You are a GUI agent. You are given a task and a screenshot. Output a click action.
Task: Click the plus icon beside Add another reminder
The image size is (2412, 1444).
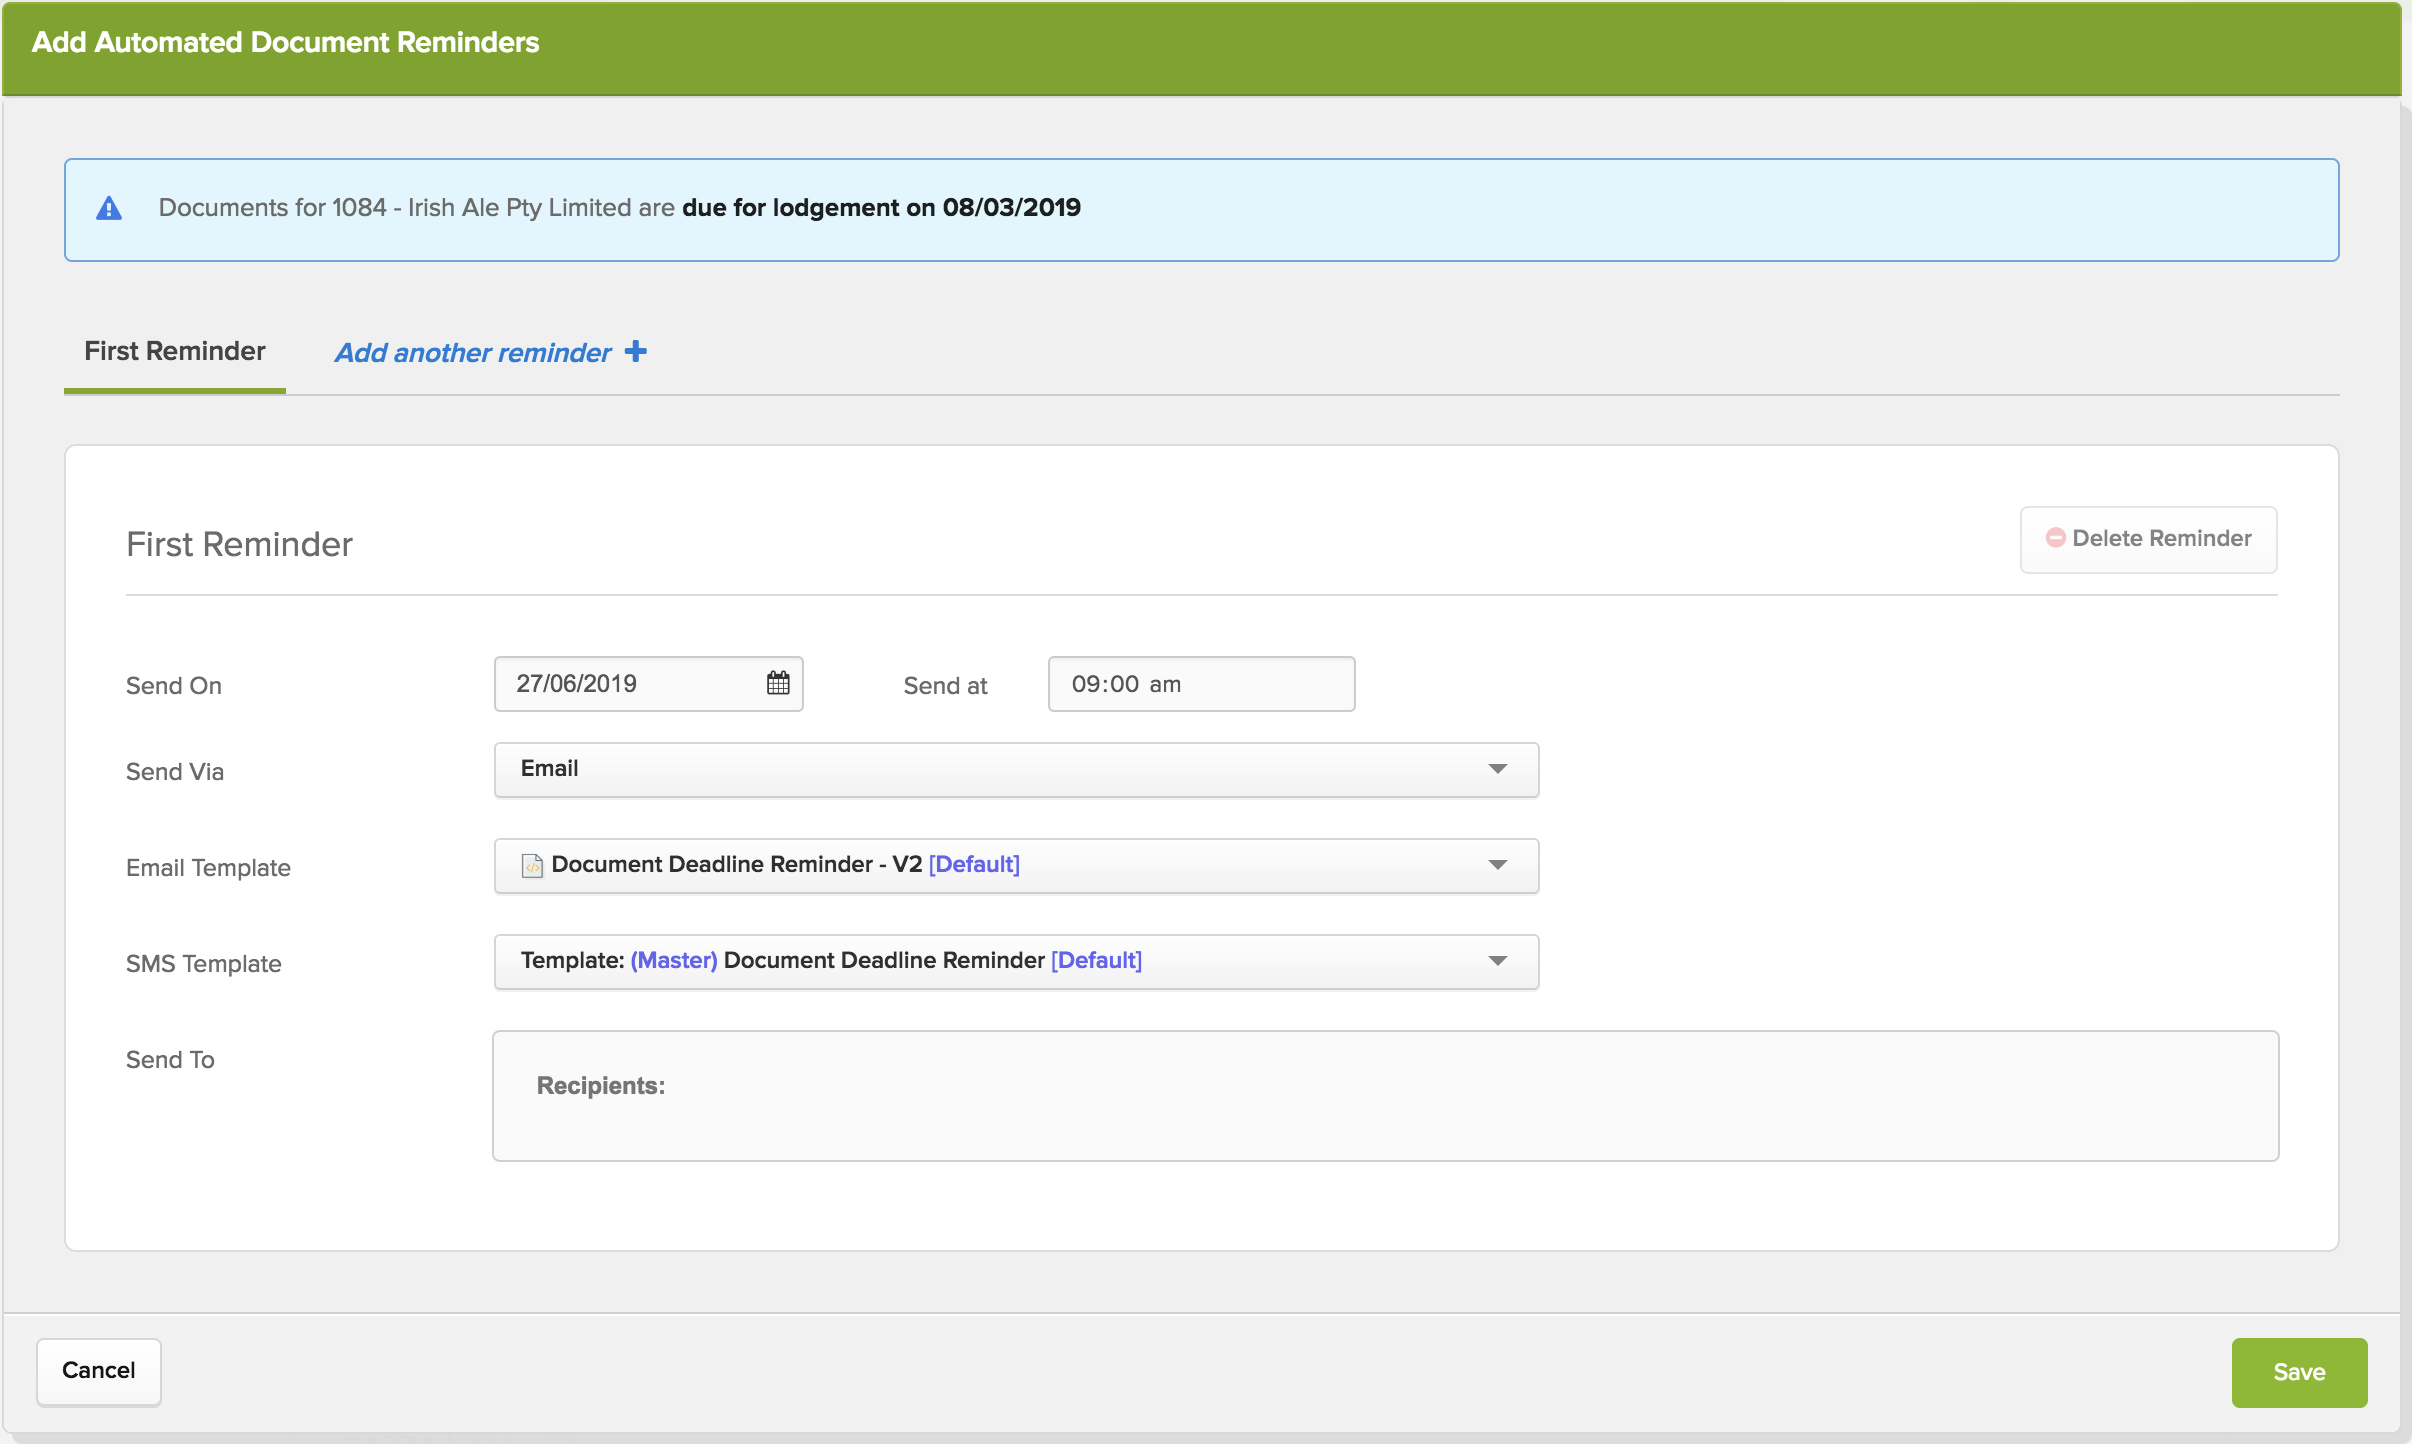pyautogui.click(x=636, y=352)
